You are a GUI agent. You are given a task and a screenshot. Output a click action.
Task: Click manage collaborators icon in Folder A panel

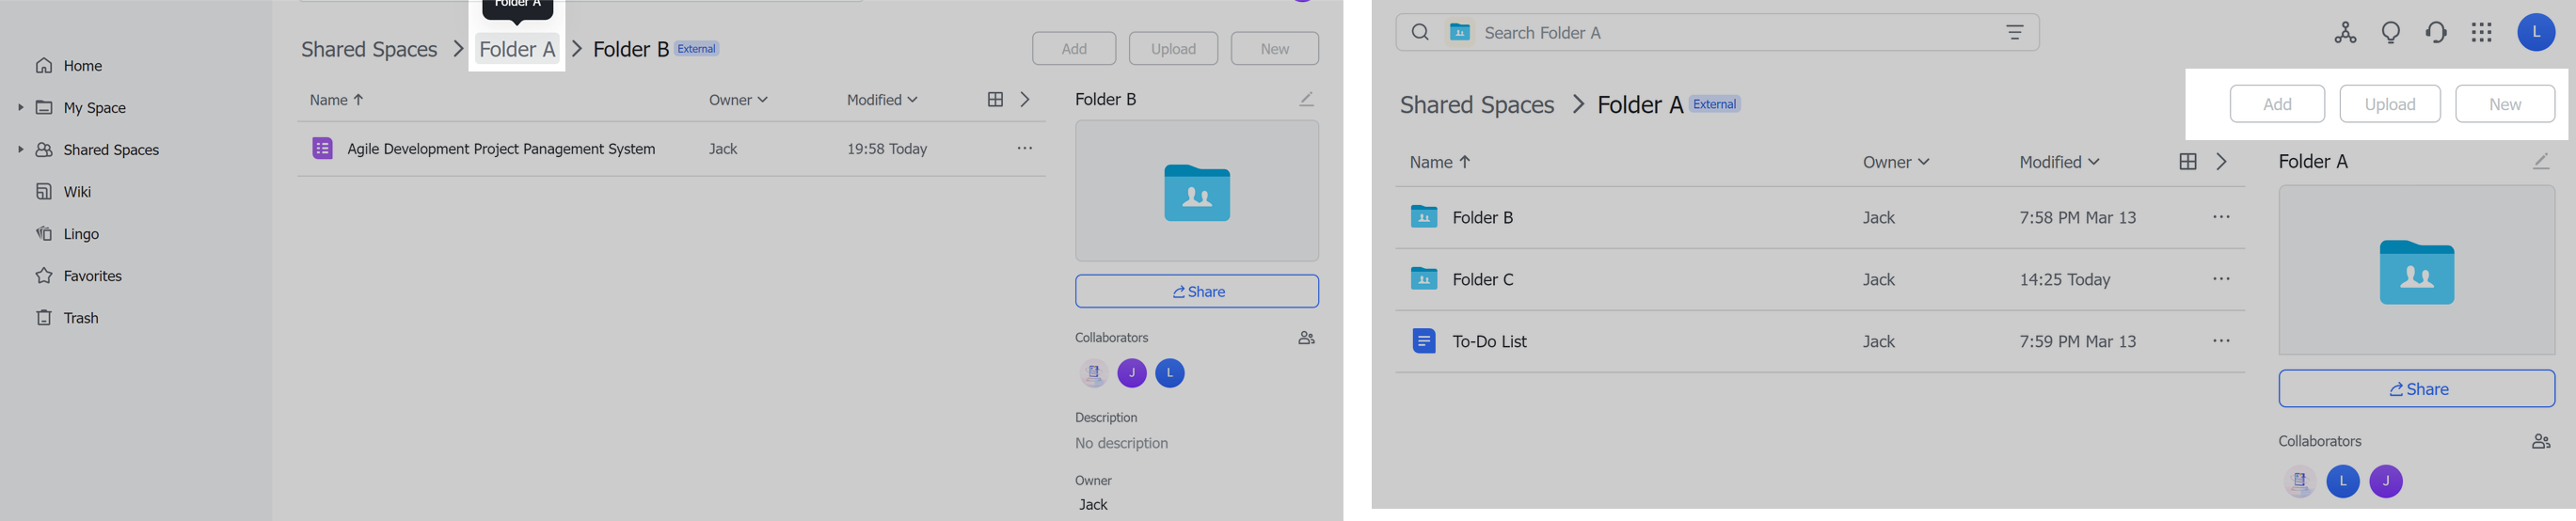tap(2540, 441)
